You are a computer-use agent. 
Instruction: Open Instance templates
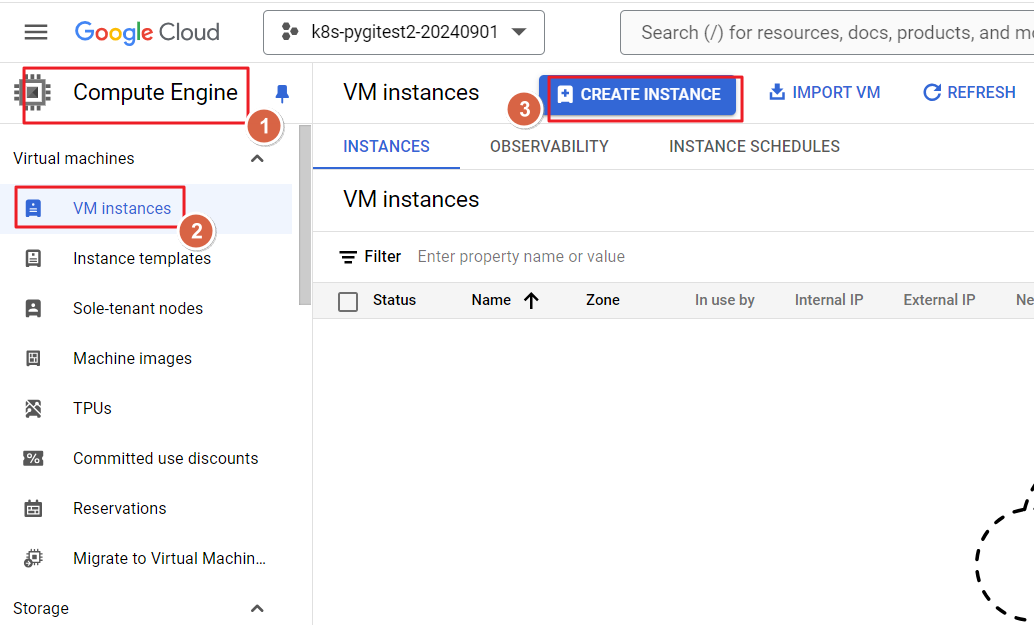pos(142,258)
